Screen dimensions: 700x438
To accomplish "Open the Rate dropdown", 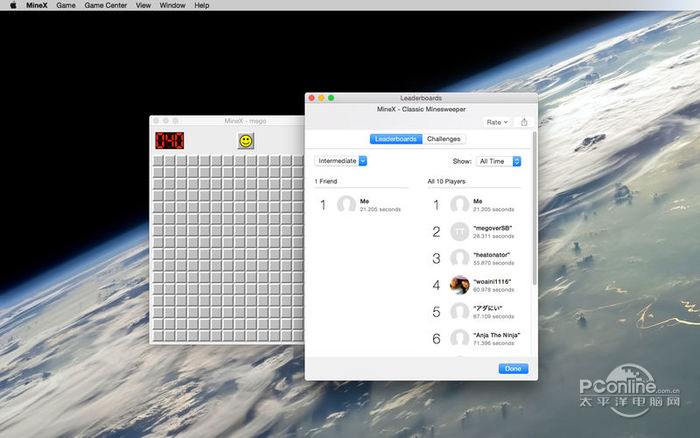I will coord(497,122).
